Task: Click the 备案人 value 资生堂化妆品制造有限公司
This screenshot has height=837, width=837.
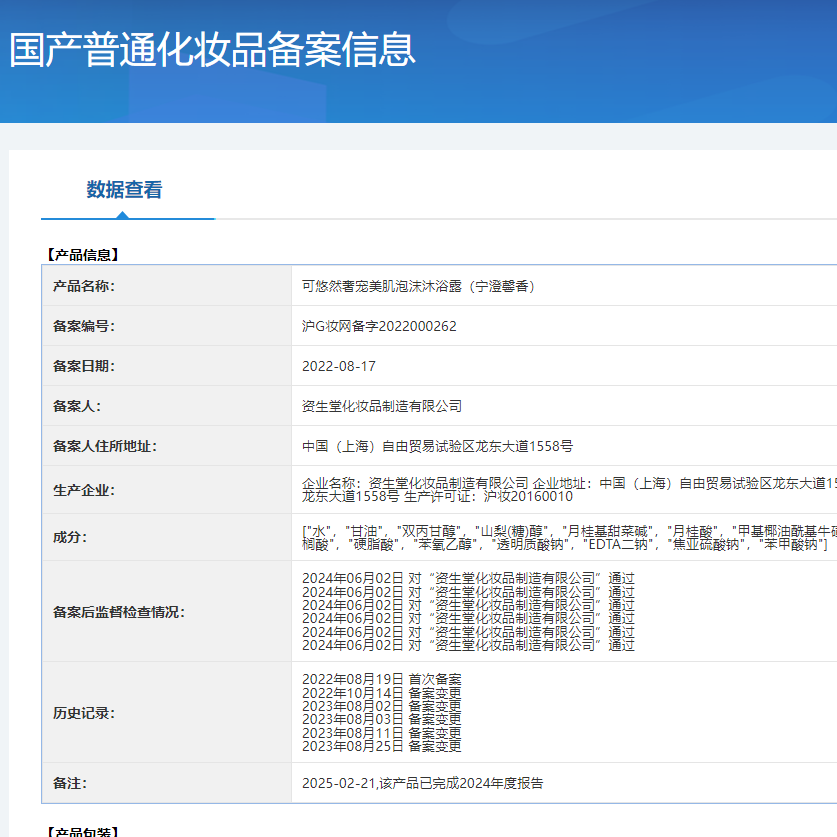Action: point(382,406)
